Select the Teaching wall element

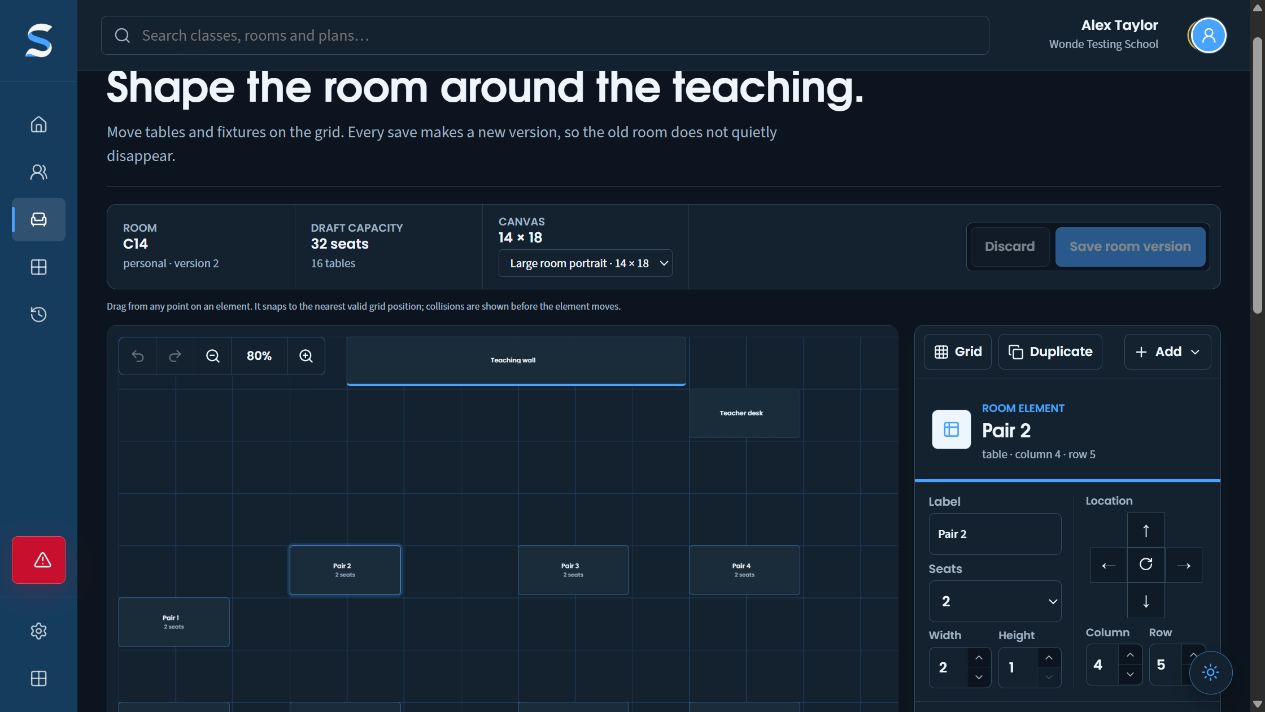516,361
